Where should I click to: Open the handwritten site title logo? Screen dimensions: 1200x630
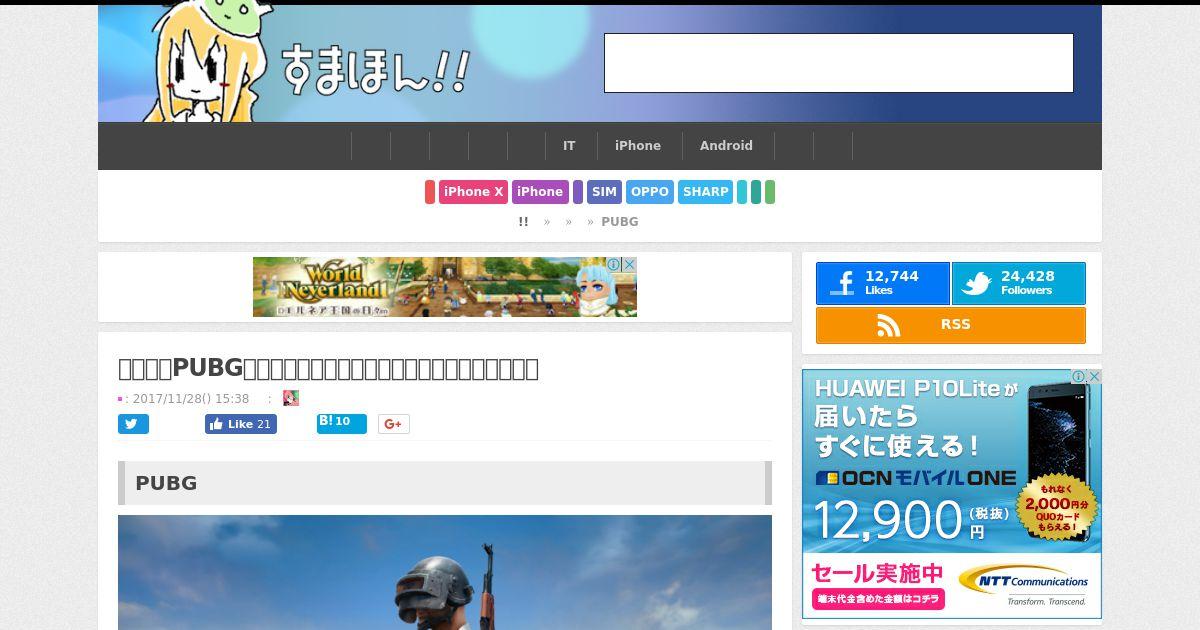(x=374, y=69)
